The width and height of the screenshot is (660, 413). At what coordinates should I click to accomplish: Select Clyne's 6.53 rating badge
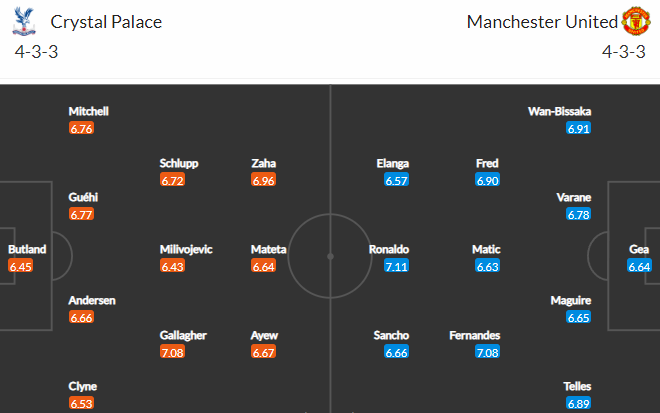click(81, 404)
